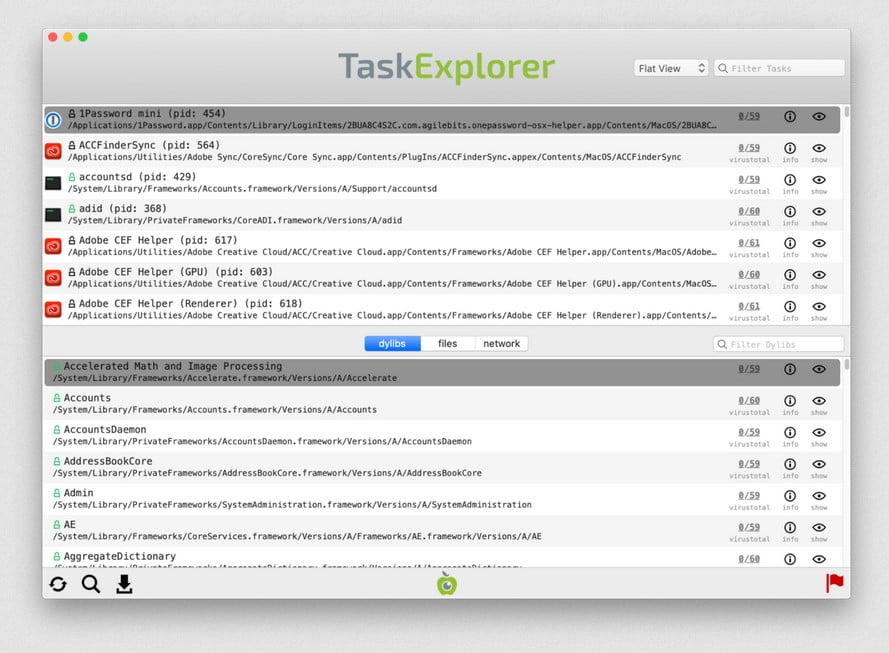
Task: Open info for the AE dylib
Action: pyautogui.click(x=790, y=528)
